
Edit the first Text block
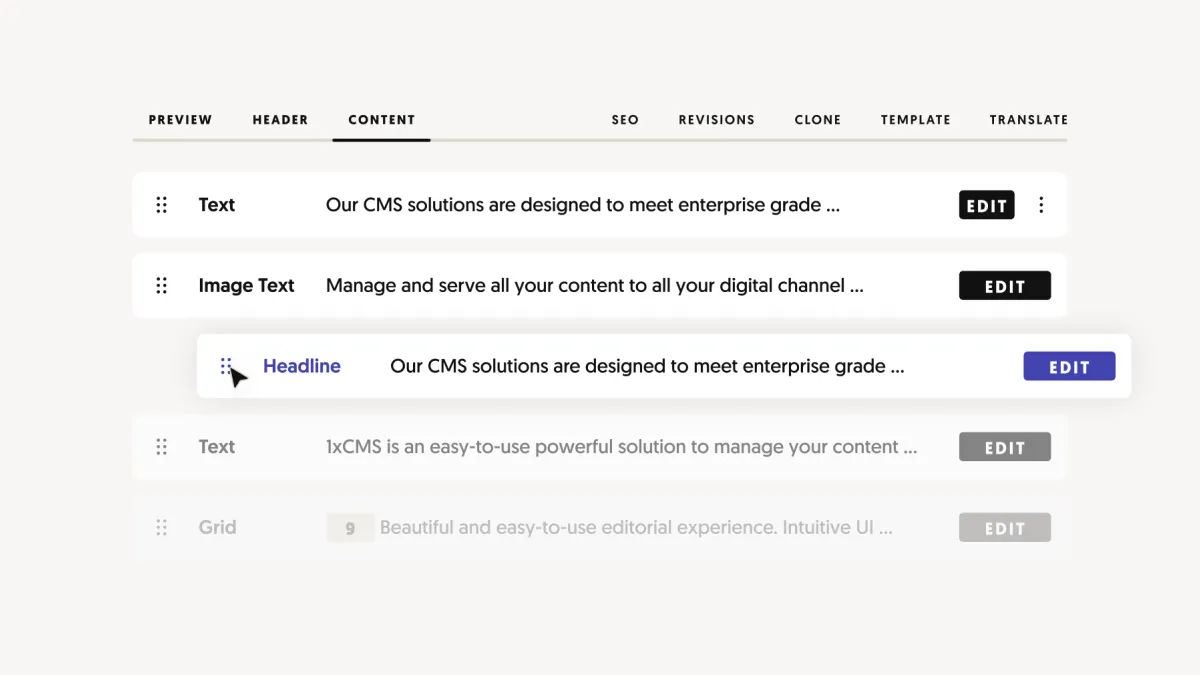(x=987, y=205)
